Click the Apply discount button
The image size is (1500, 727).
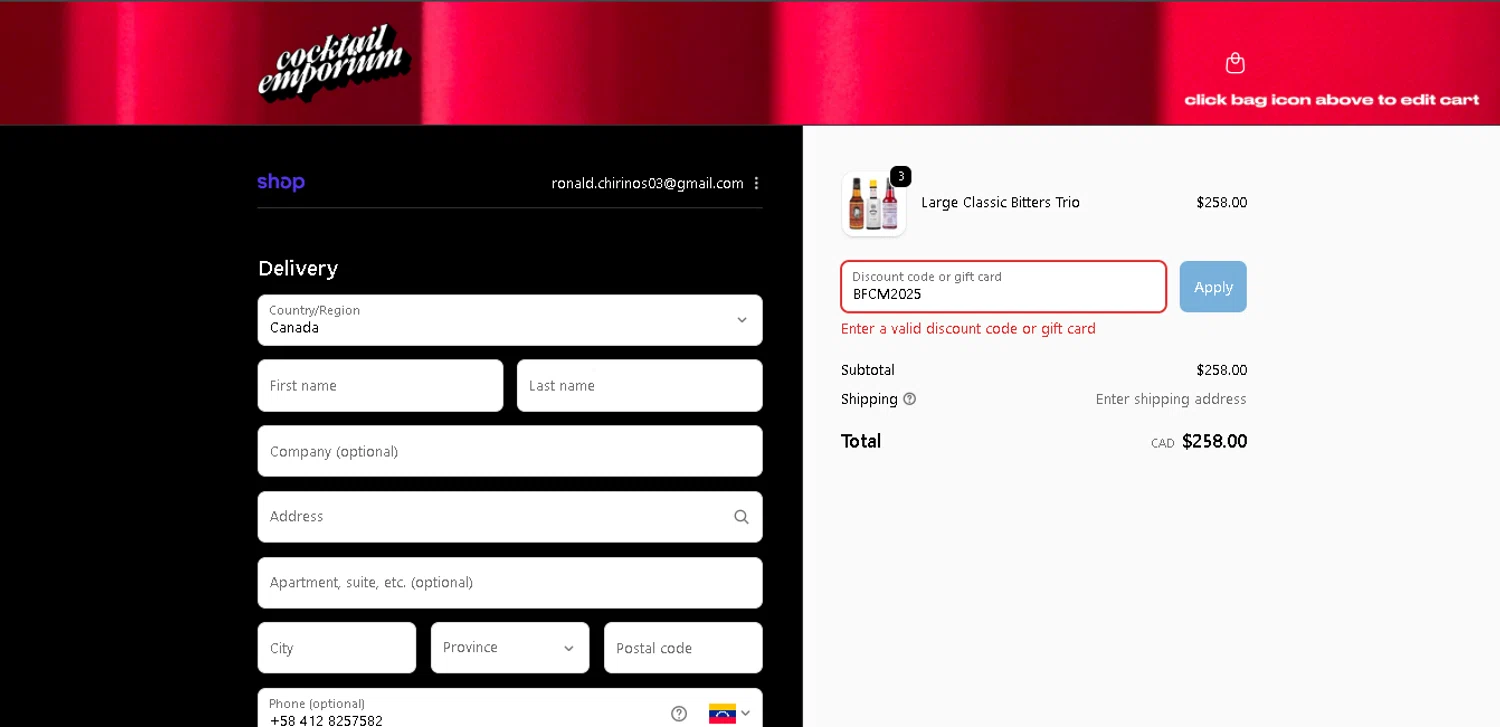pyautogui.click(x=1213, y=287)
